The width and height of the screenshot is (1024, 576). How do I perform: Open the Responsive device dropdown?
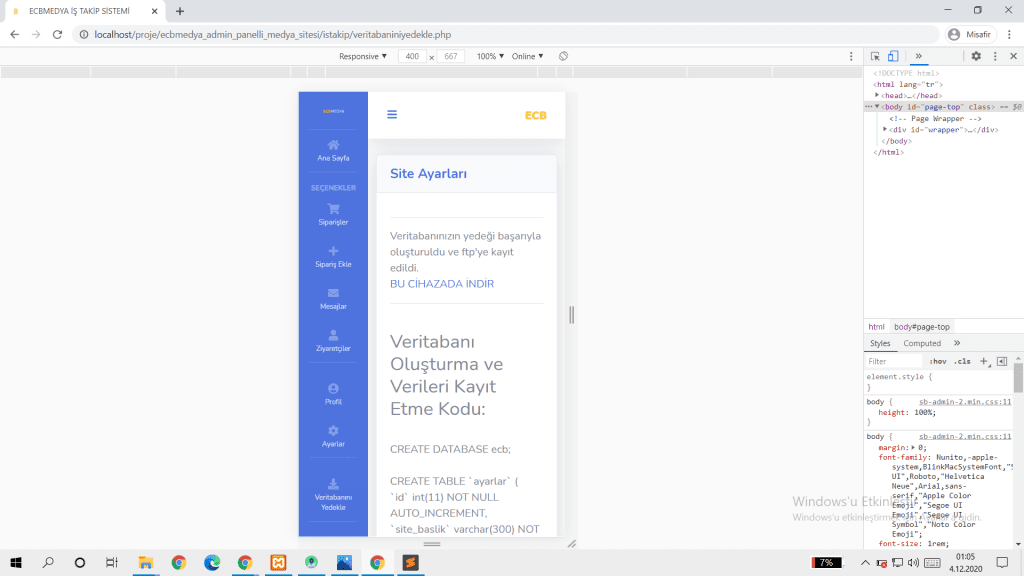[x=363, y=56]
